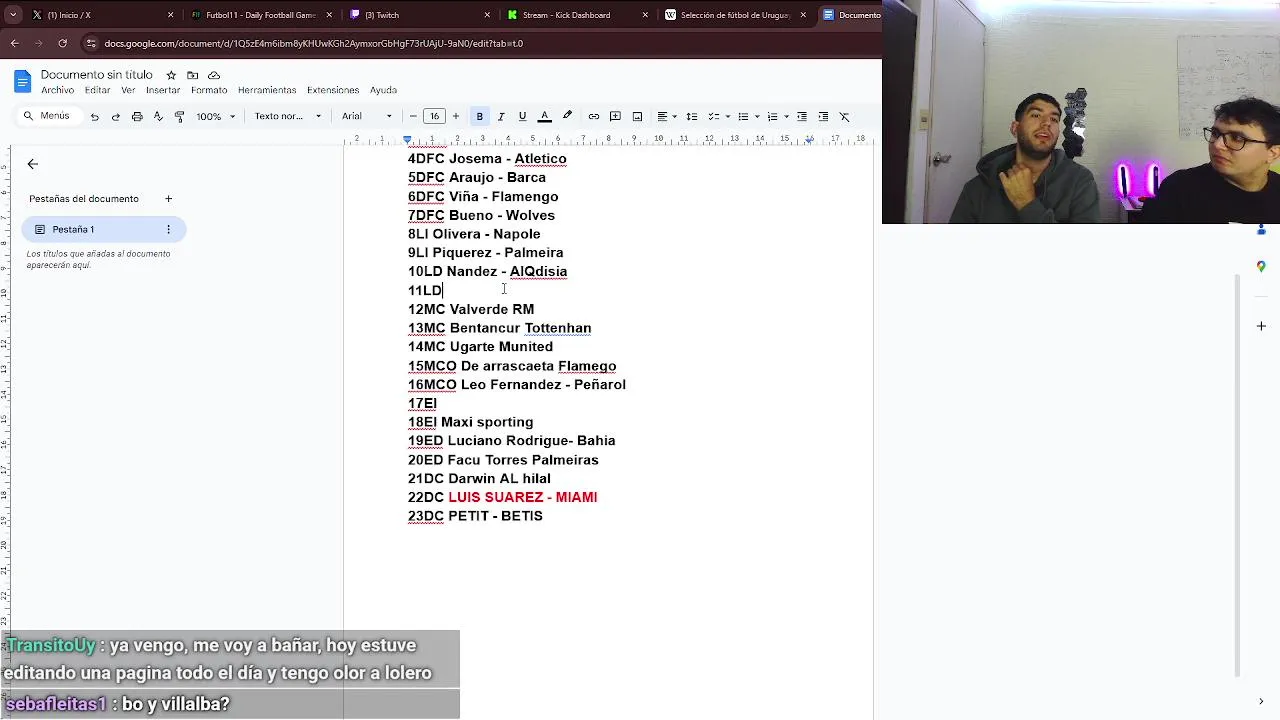
Task: Insert a link with chain icon
Action: [x=594, y=117]
